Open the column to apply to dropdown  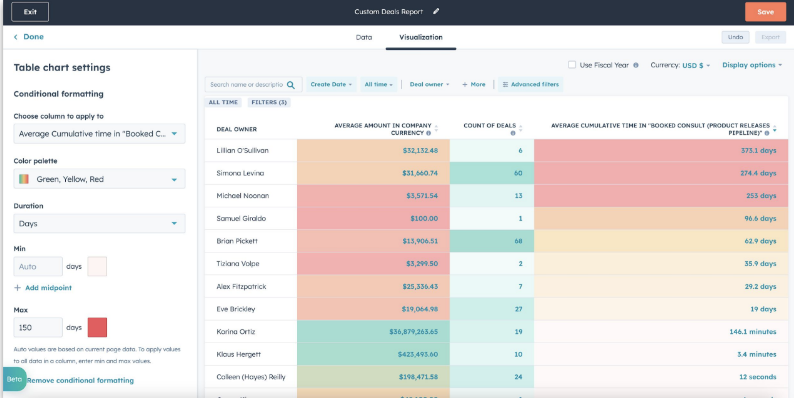pyautogui.click(x=99, y=134)
